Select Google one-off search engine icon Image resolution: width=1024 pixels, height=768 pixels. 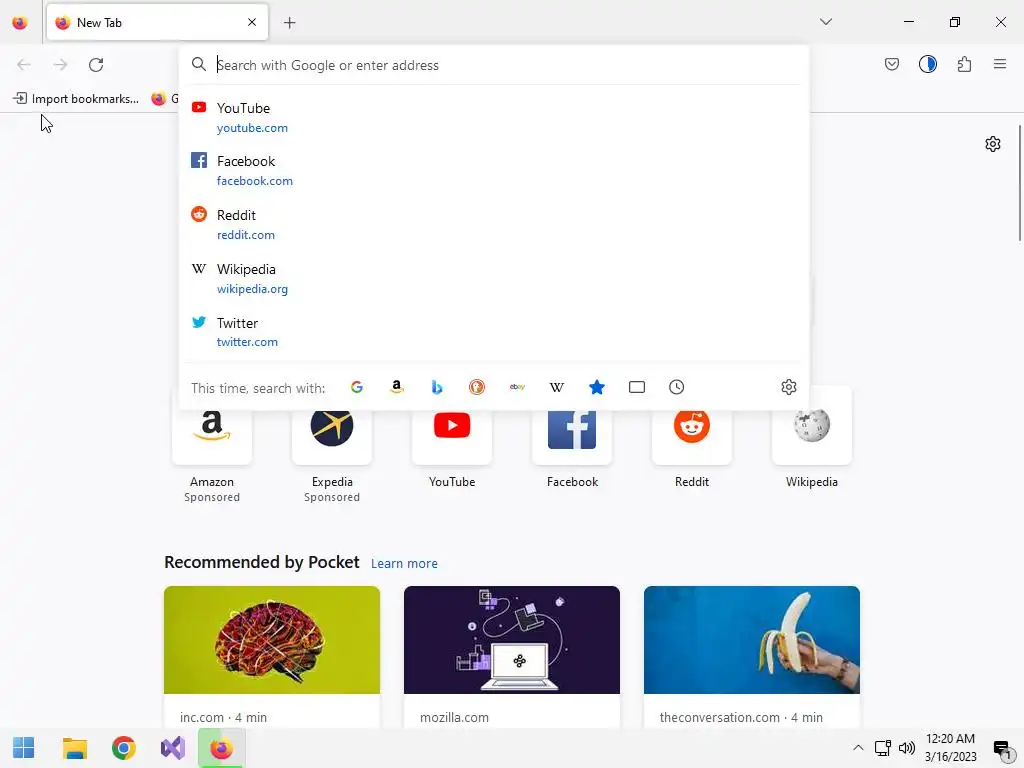click(357, 387)
